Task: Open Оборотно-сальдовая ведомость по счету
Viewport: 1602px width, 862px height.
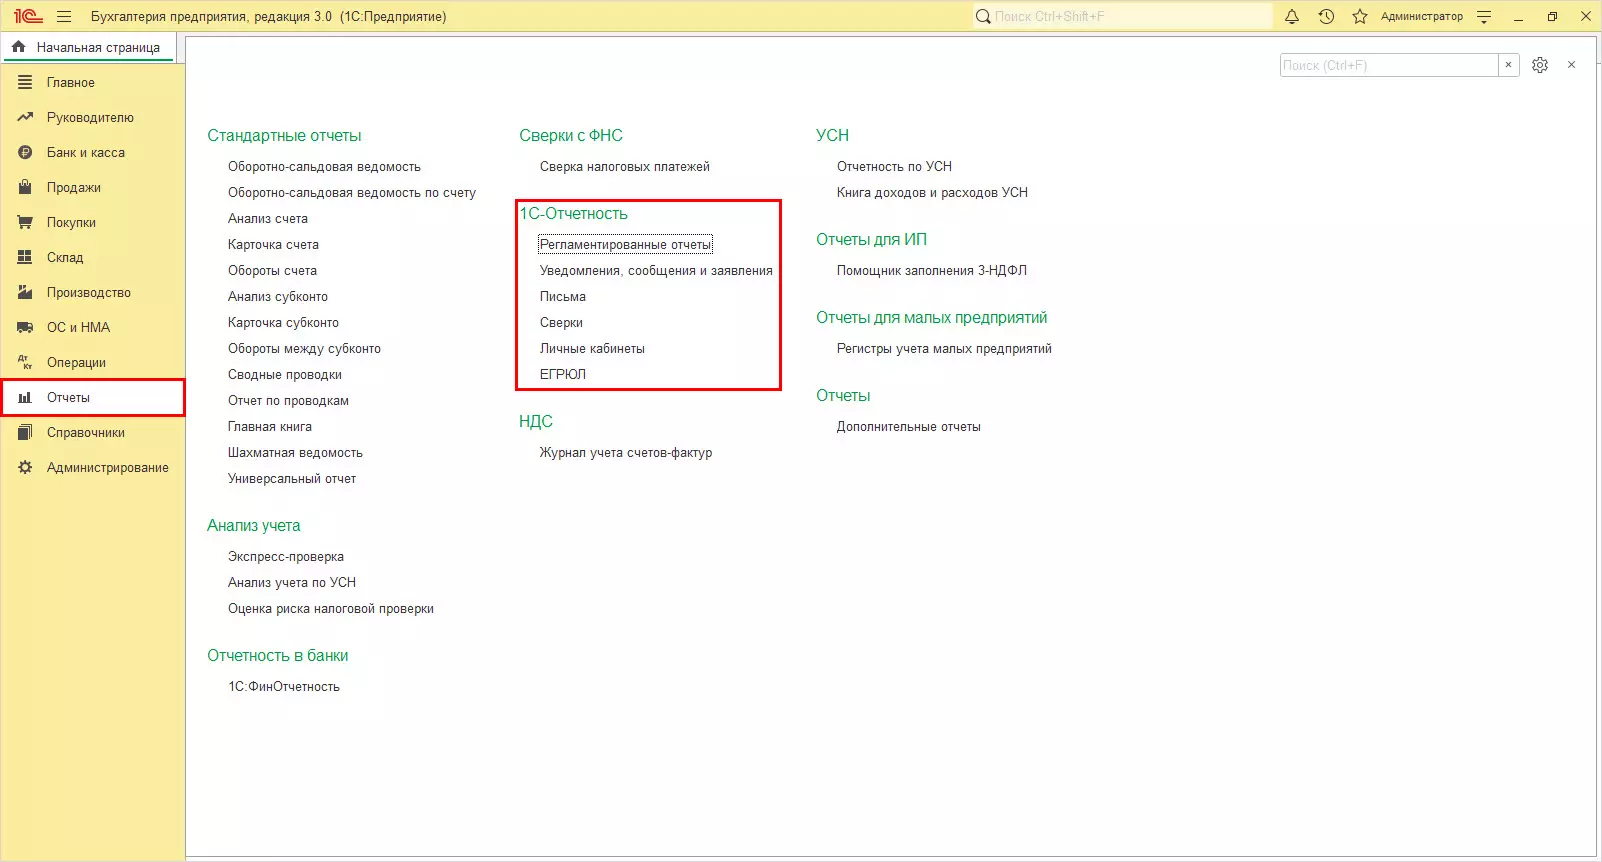Action: [x=352, y=193]
